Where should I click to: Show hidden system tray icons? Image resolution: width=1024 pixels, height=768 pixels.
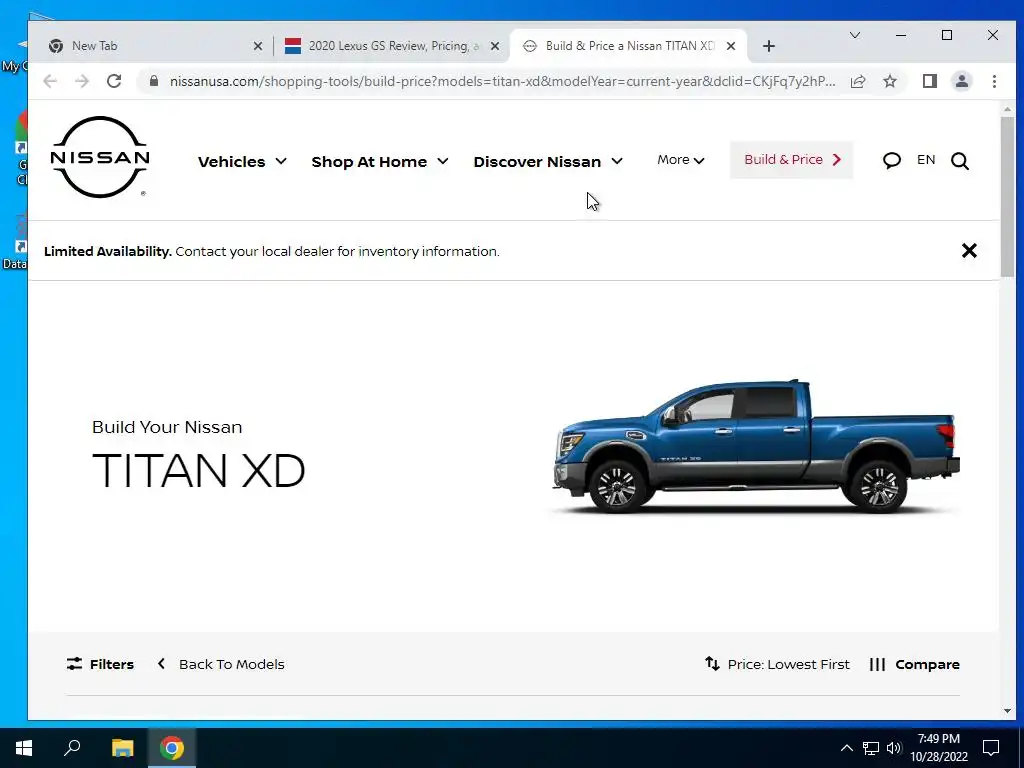(846, 748)
